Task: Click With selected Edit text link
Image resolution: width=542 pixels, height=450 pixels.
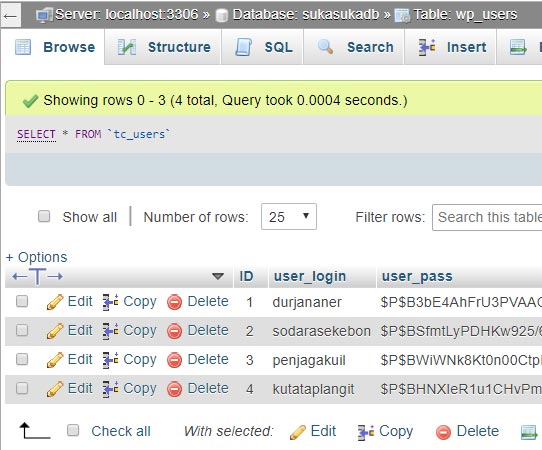Action: (323, 431)
